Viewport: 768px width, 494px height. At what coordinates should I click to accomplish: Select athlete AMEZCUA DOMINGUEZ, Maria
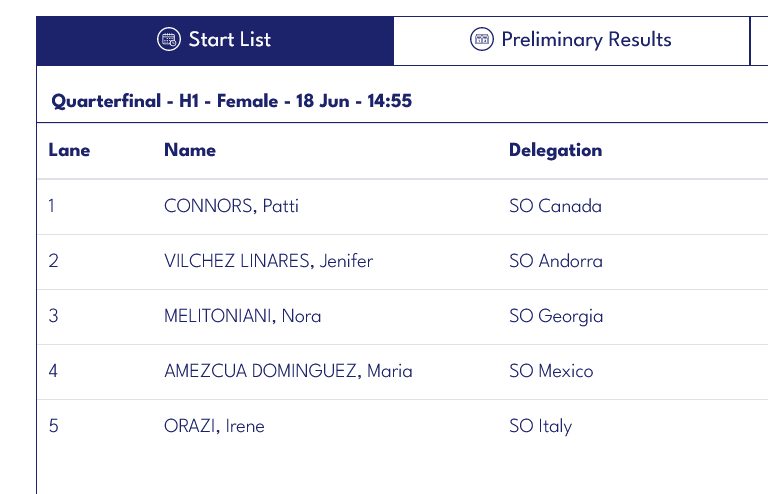(x=288, y=371)
